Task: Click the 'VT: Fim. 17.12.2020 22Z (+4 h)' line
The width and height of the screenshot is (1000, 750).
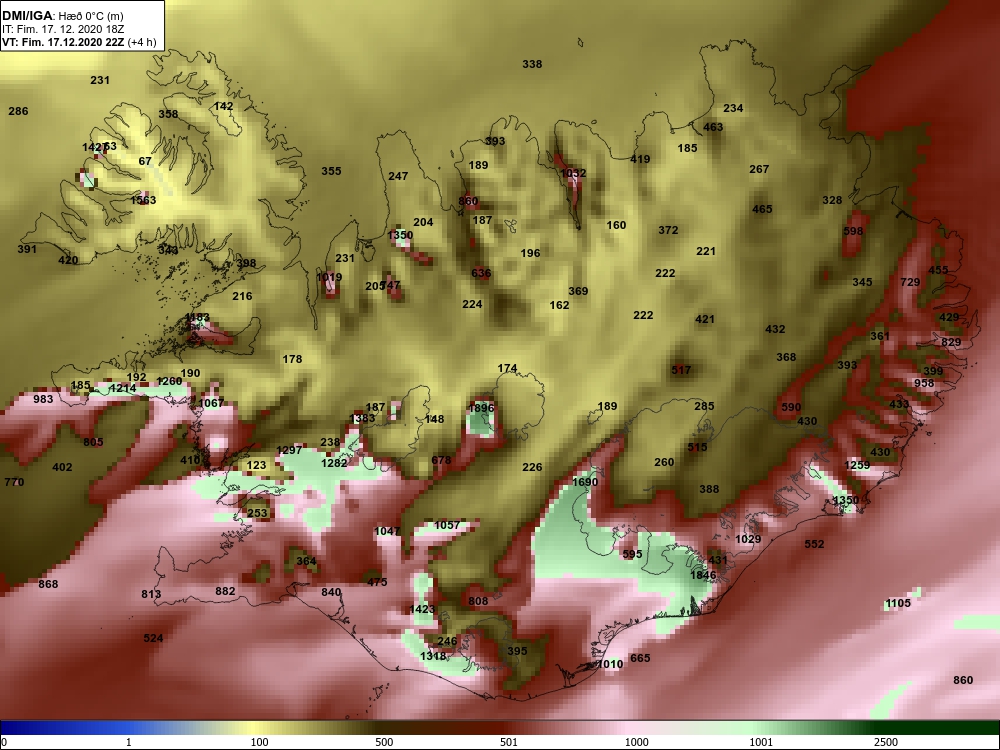Action: tap(79, 42)
